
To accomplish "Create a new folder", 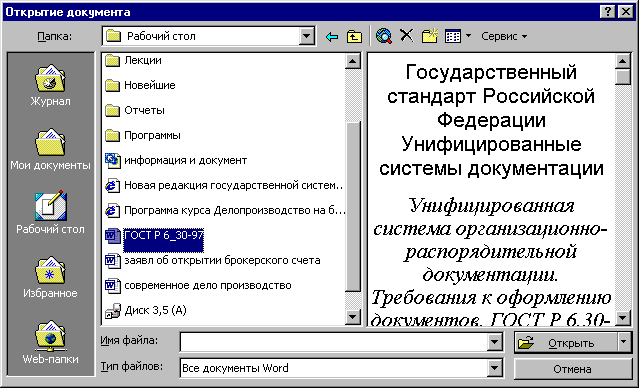I will [x=430, y=36].
